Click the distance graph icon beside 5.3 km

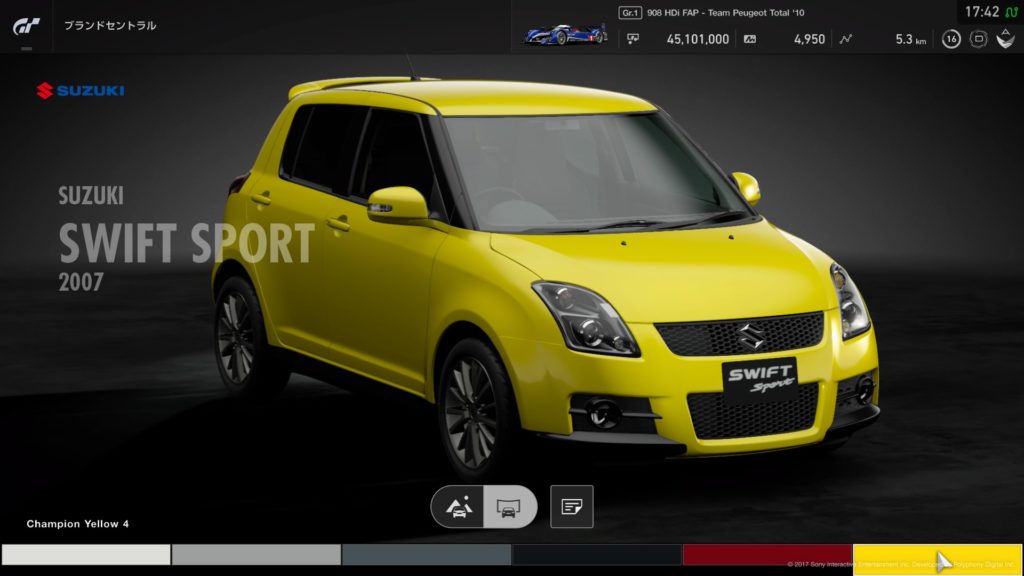point(846,39)
